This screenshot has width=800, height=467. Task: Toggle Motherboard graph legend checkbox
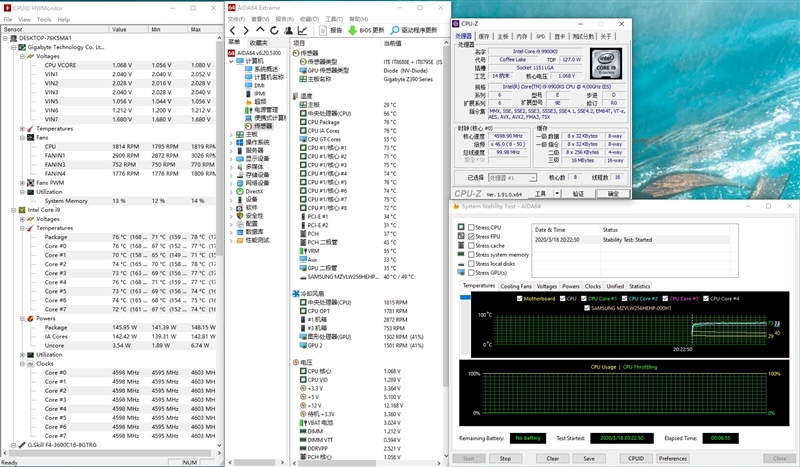point(519,299)
